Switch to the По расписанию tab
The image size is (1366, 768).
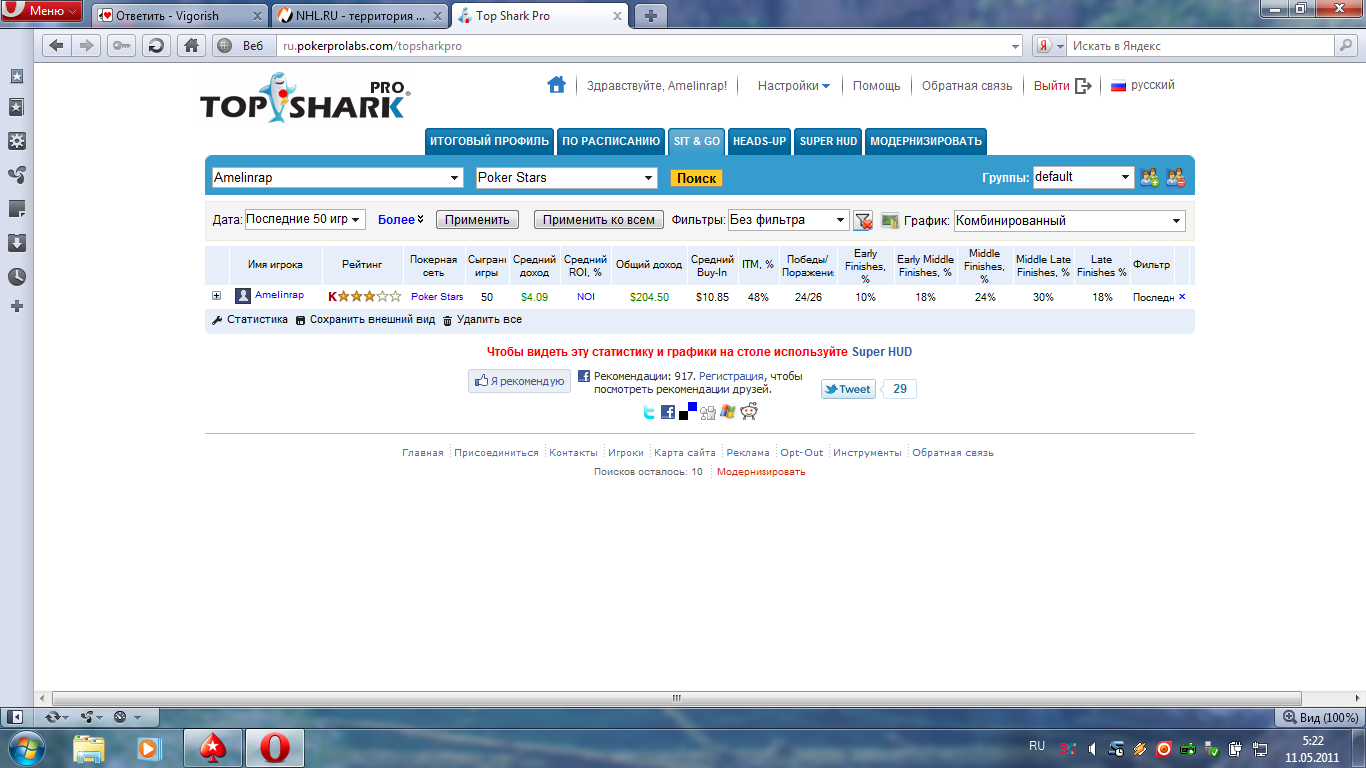tap(611, 141)
